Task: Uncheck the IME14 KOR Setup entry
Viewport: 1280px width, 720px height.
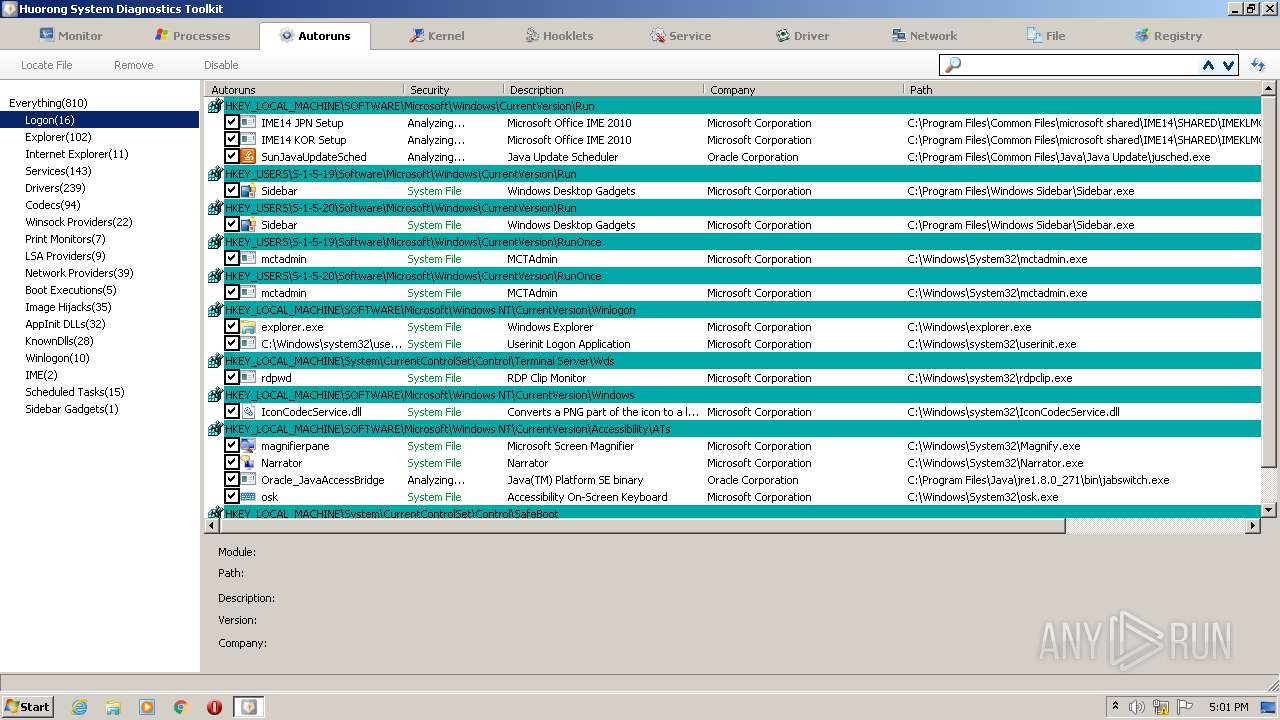Action: (x=232, y=140)
